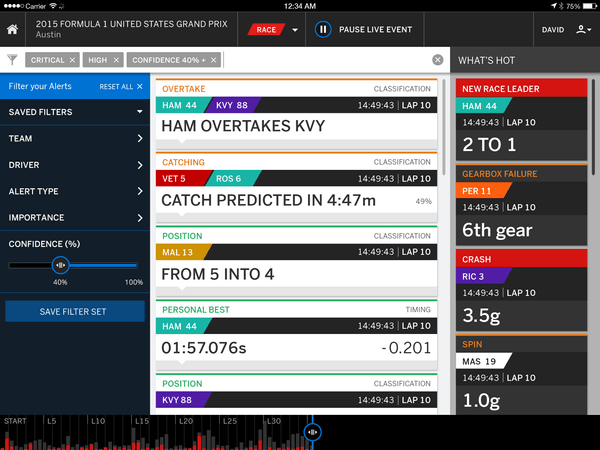This screenshot has height=450, width=600.
Task: Click the filter funnel icon
Action: pyautogui.click(x=12, y=60)
